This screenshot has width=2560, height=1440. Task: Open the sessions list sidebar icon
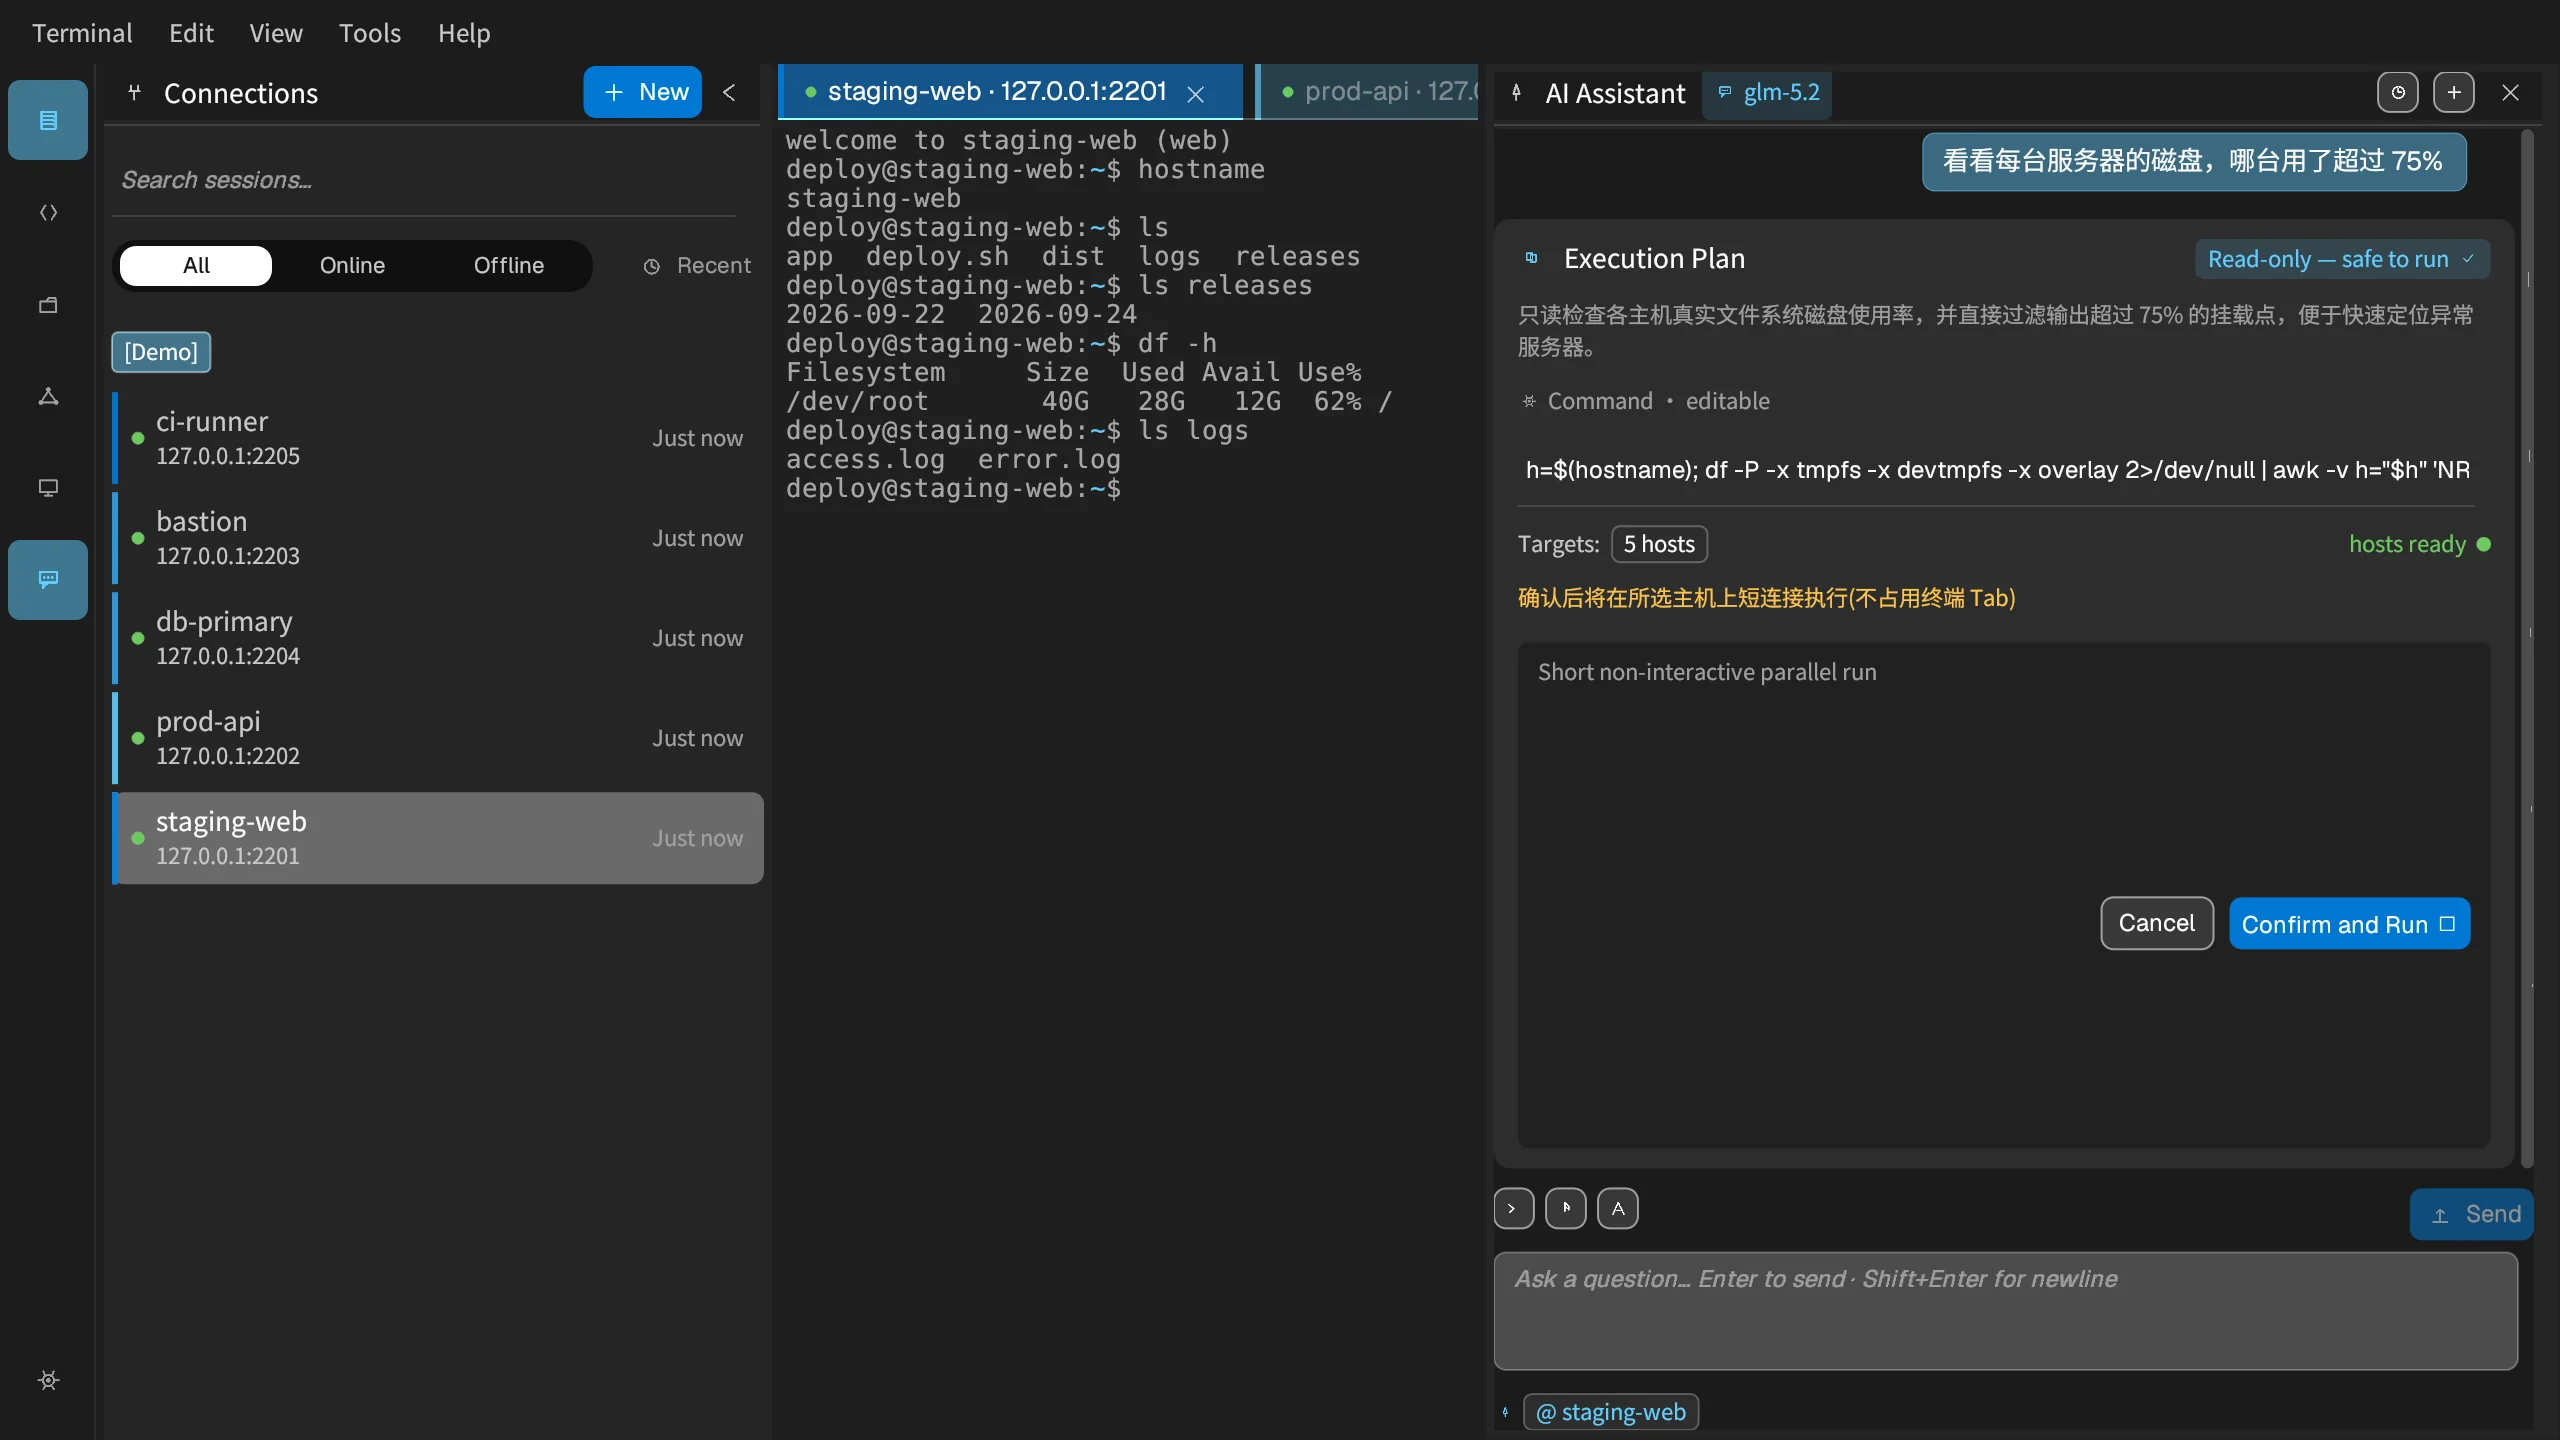click(48, 120)
